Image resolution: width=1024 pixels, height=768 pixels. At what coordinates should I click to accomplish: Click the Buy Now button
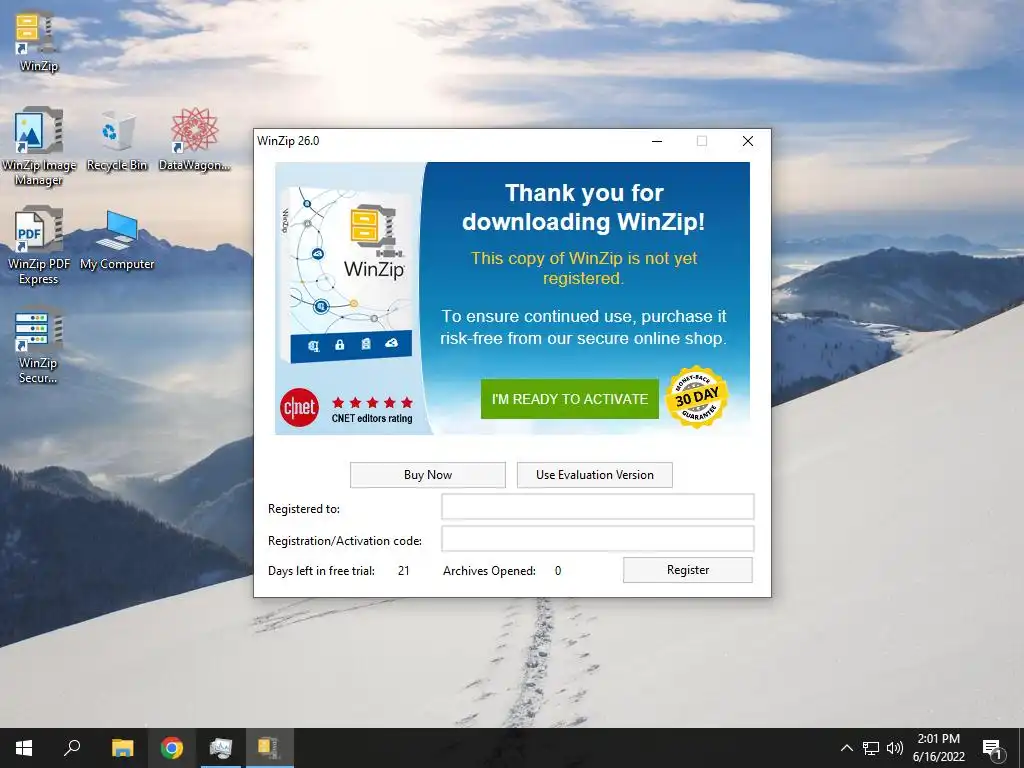coord(428,475)
